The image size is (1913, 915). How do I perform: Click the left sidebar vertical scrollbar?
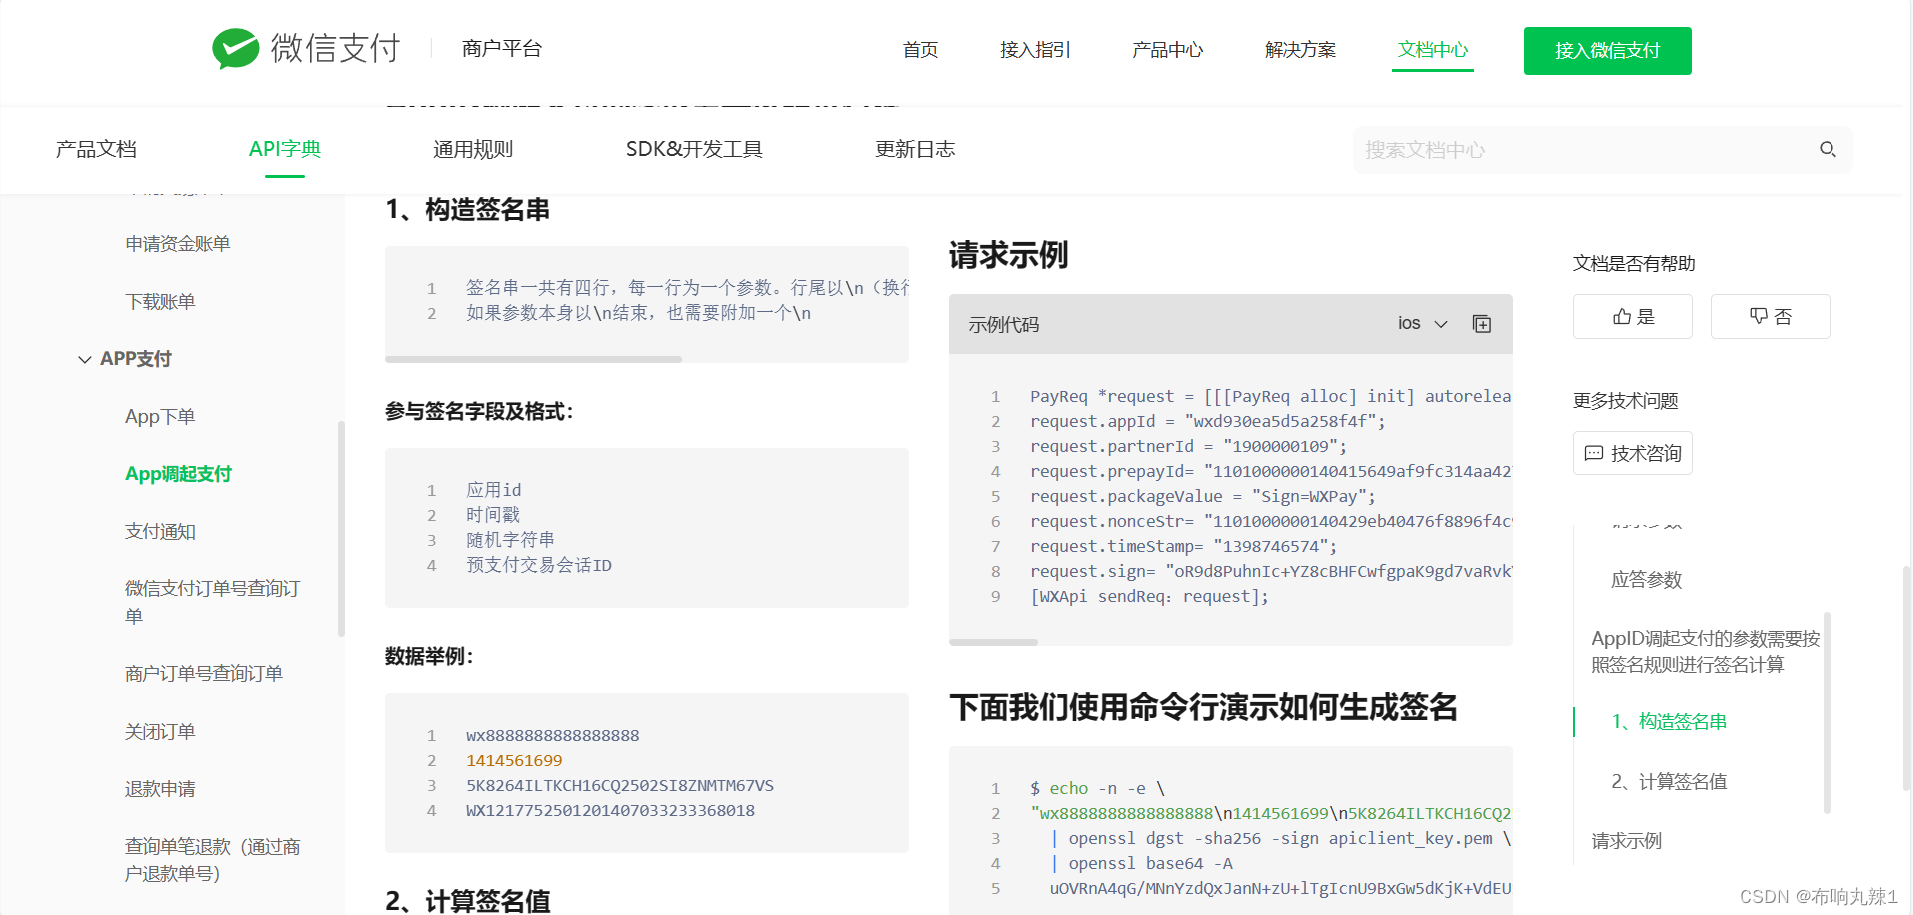click(x=341, y=529)
